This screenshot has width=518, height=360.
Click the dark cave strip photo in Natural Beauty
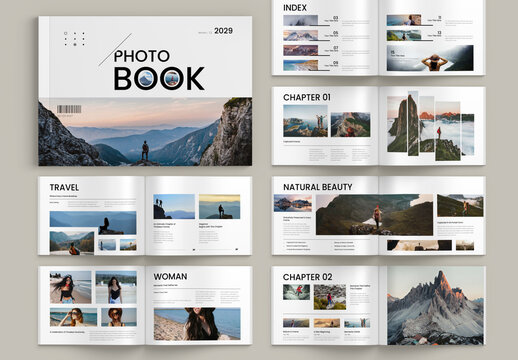419,245
